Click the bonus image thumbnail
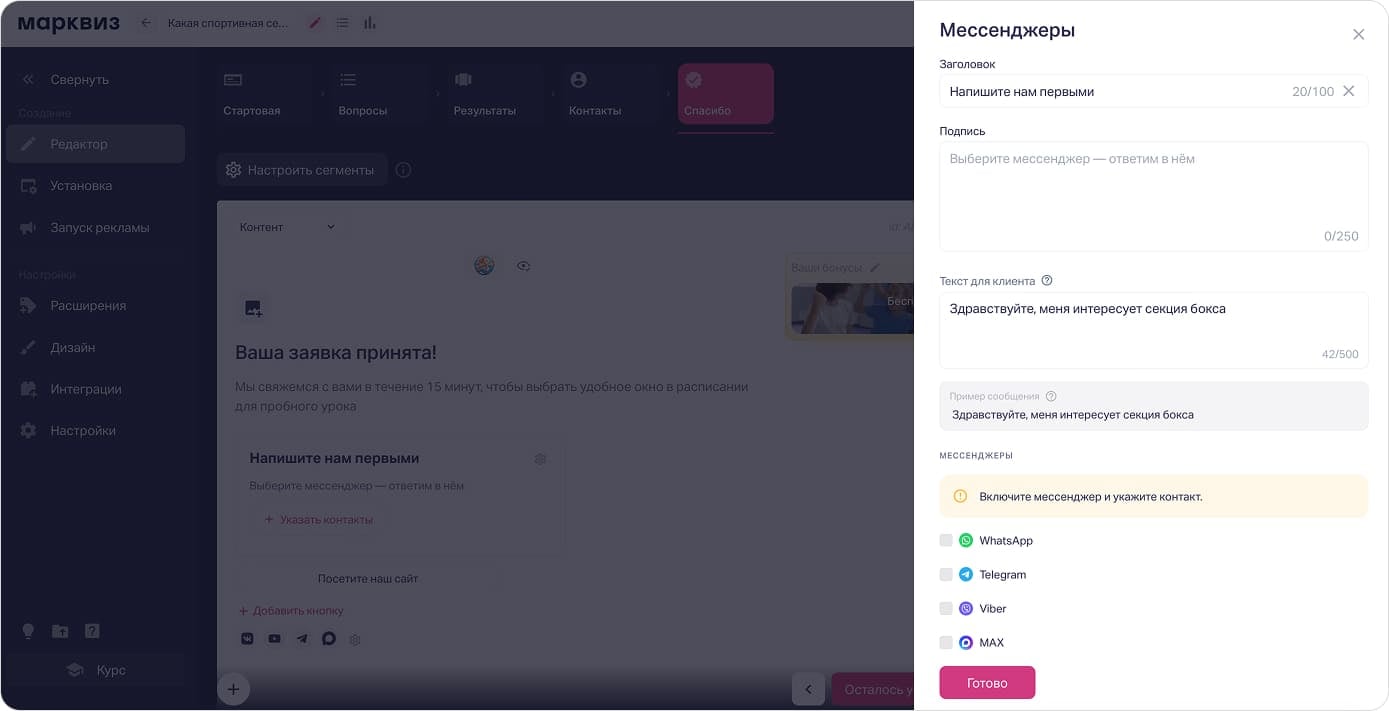 [853, 309]
